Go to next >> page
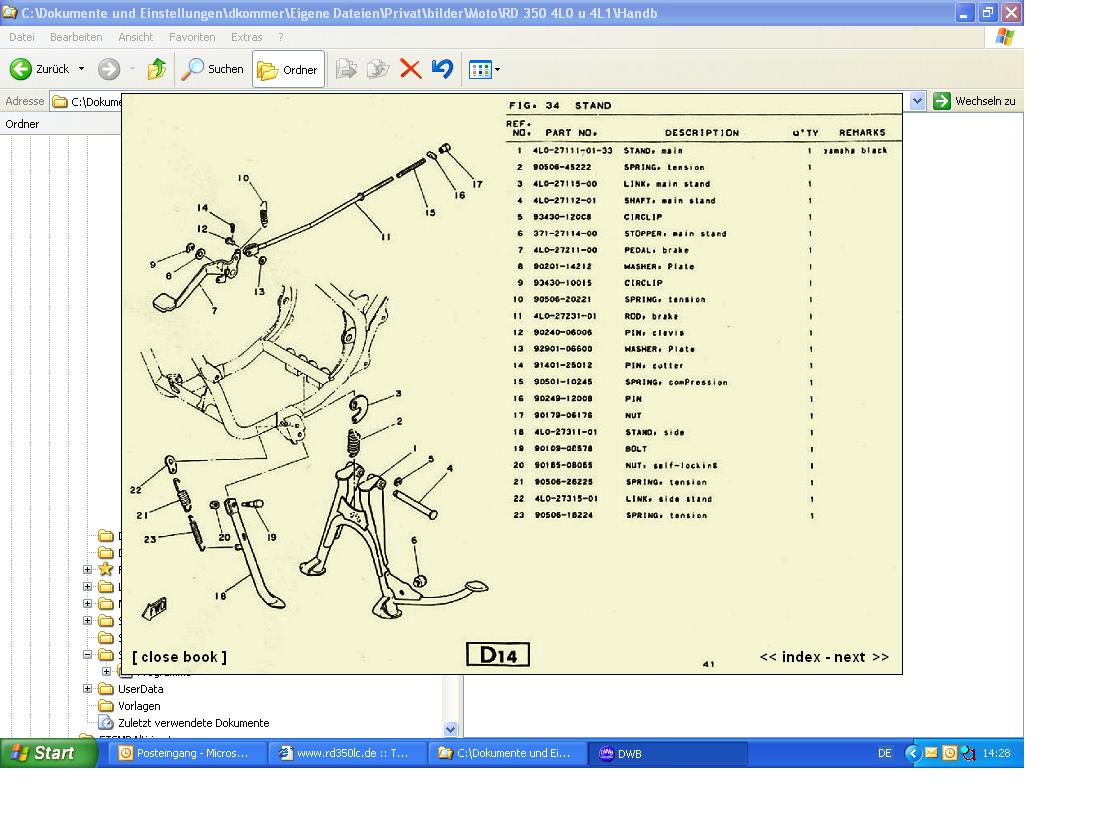This screenshot has width=1120, height=840. (x=861, y=657)
